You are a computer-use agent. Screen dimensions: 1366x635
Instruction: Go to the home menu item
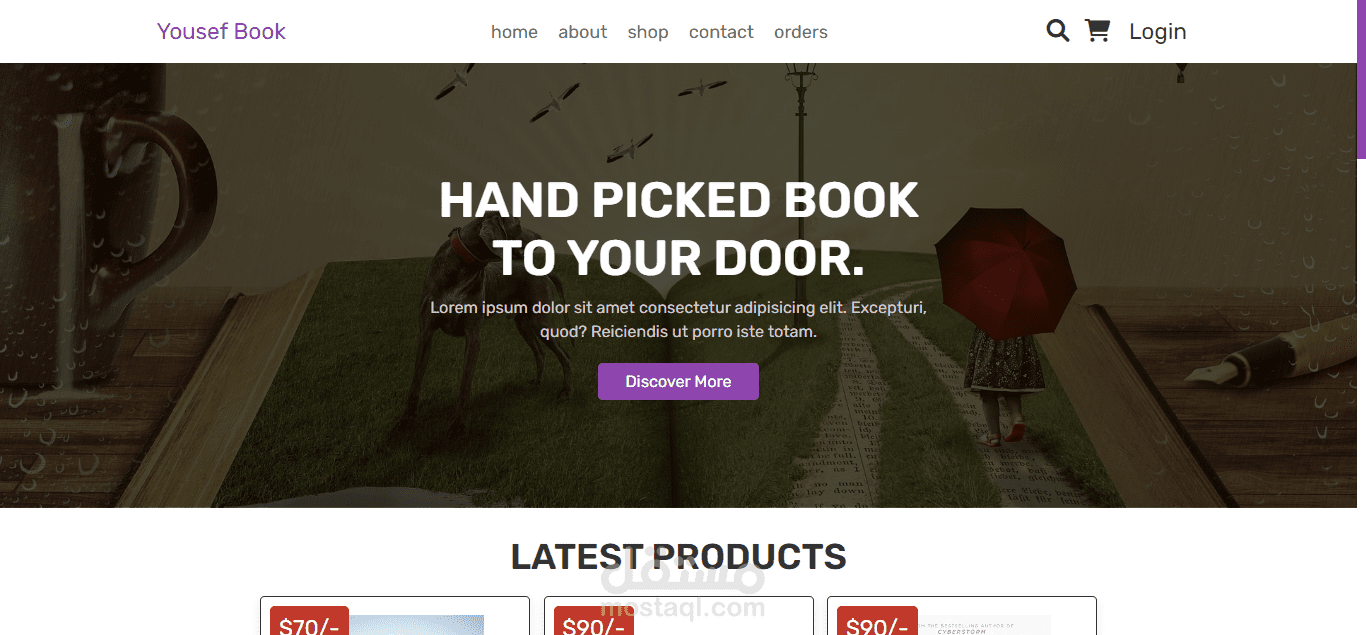514,32
